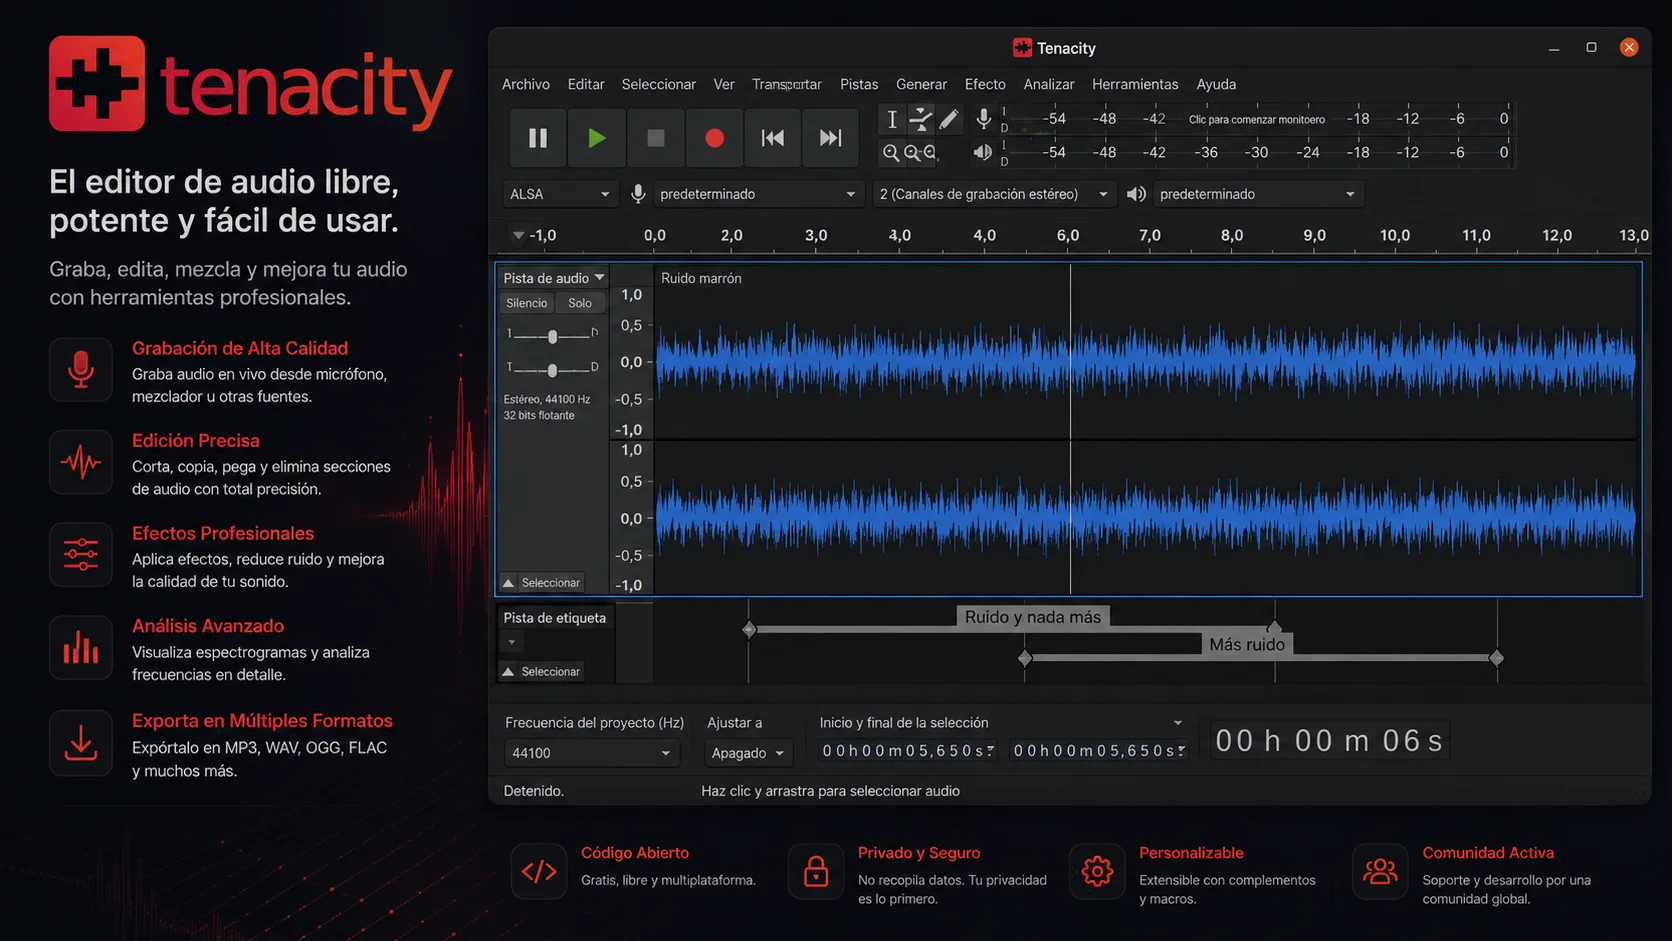The height and width of the screenshot is (941, 1672).
Task: Skip to the start of the project
Action: coord(772,138)
